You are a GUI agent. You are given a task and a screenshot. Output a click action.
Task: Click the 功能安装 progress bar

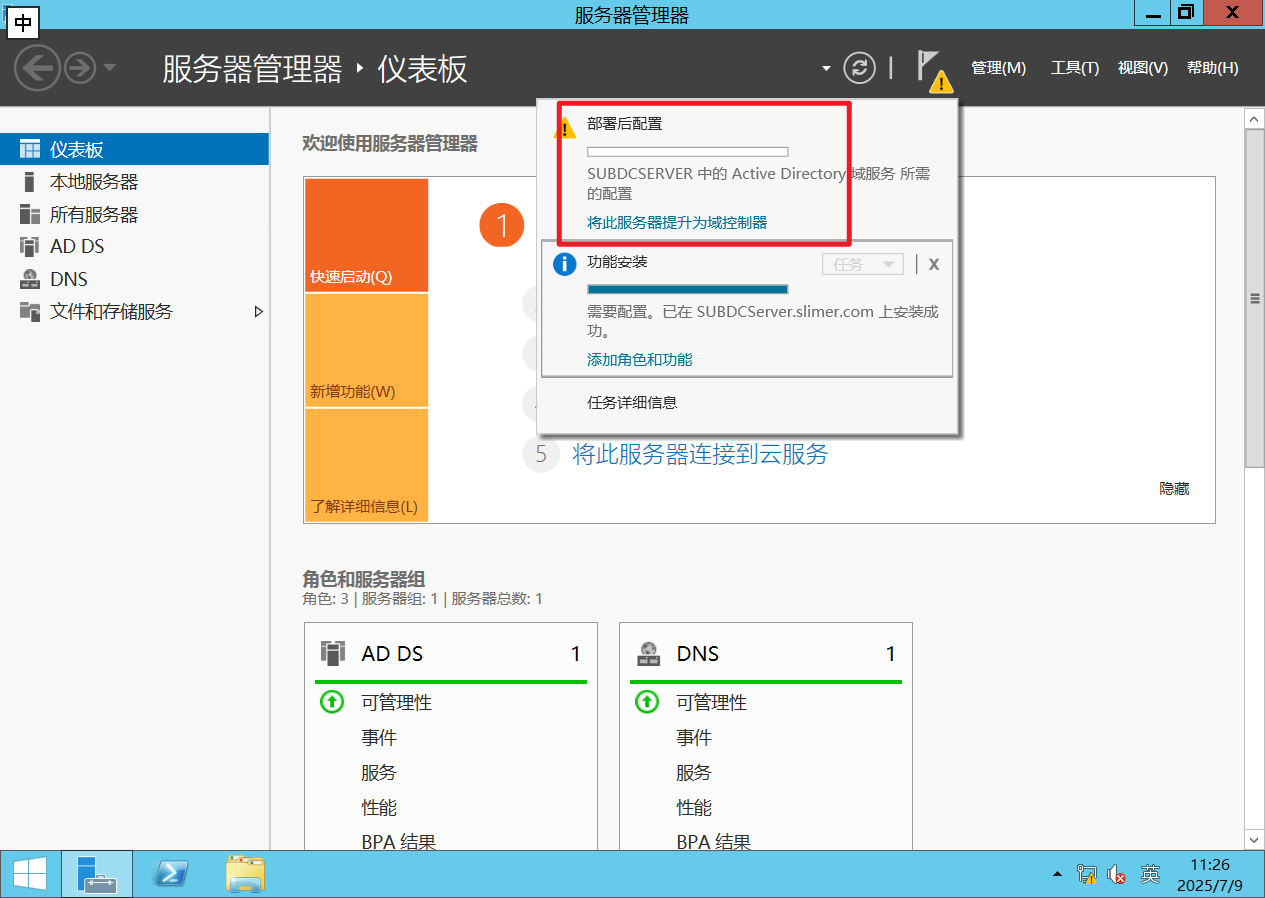click(x=687, y=289)
